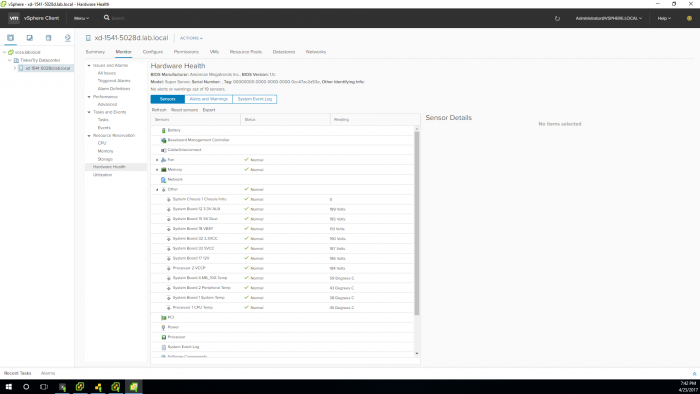
Task: Switch to the Alerts and Warnings tab
Action: click(208, 99)
